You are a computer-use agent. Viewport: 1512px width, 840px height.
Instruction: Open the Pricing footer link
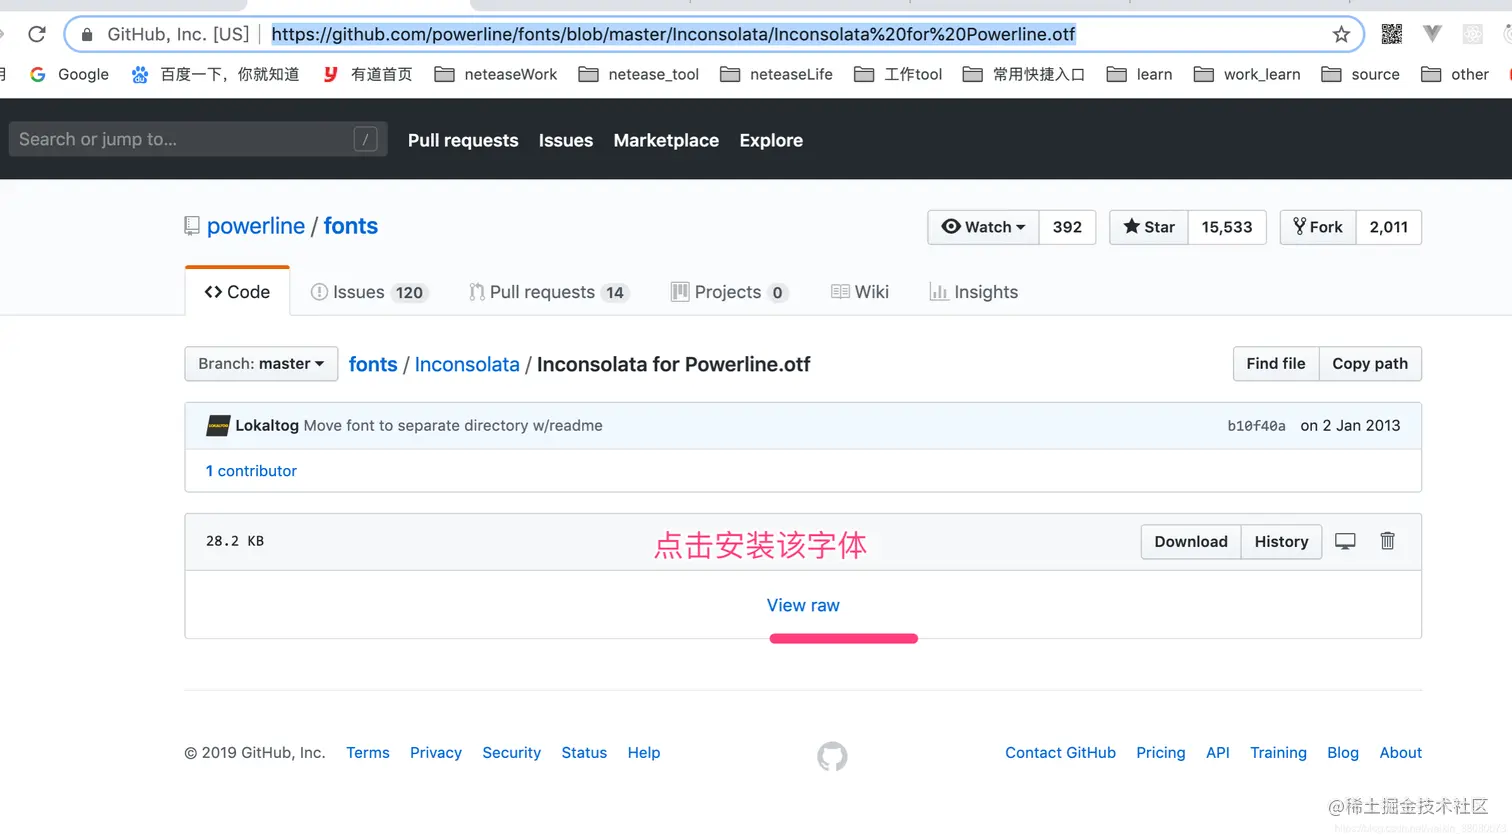pyautogui.click(x=1160, y=753)
